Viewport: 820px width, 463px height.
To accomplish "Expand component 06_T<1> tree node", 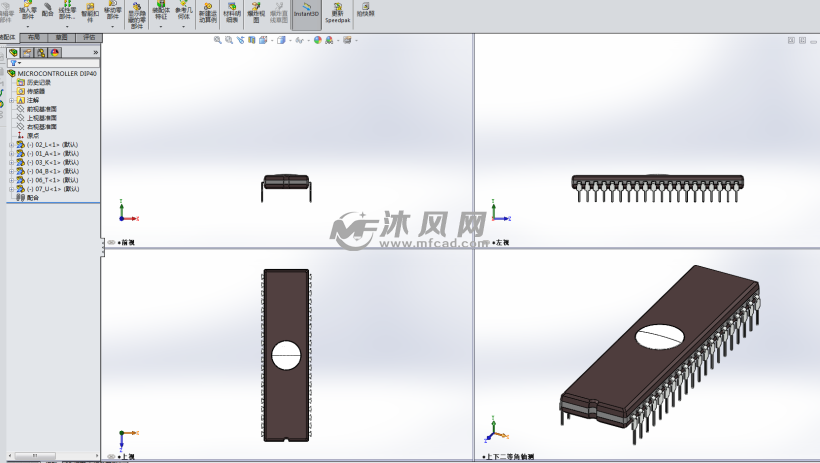I will (x=12, y=180).
